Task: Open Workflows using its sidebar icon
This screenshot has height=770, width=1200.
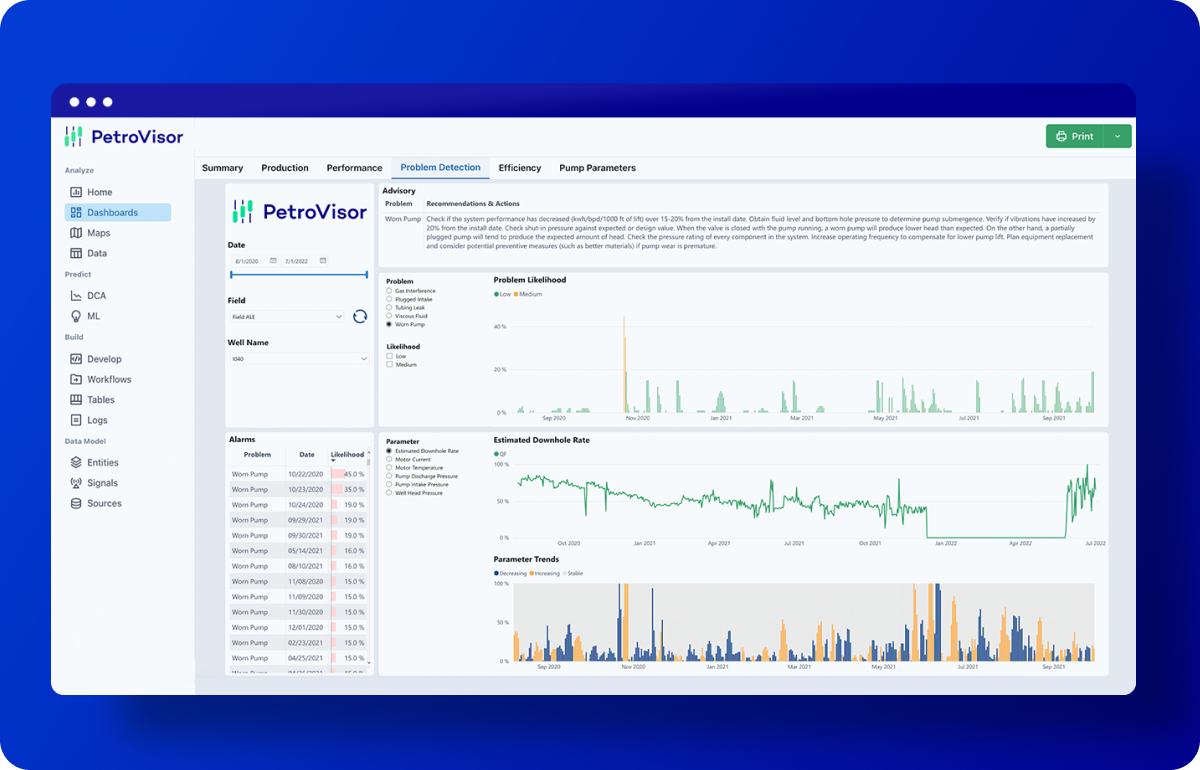Action: 77,380
